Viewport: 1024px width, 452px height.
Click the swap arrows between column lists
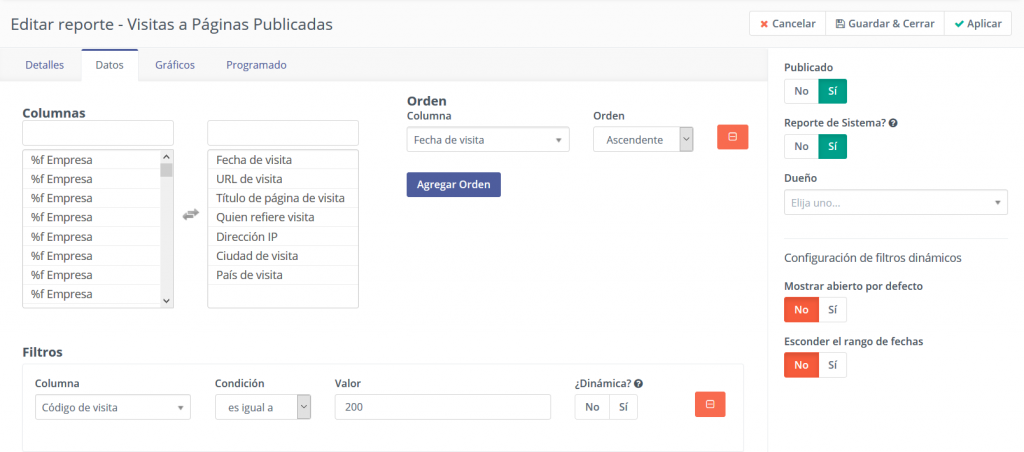(x=190, y=214)
